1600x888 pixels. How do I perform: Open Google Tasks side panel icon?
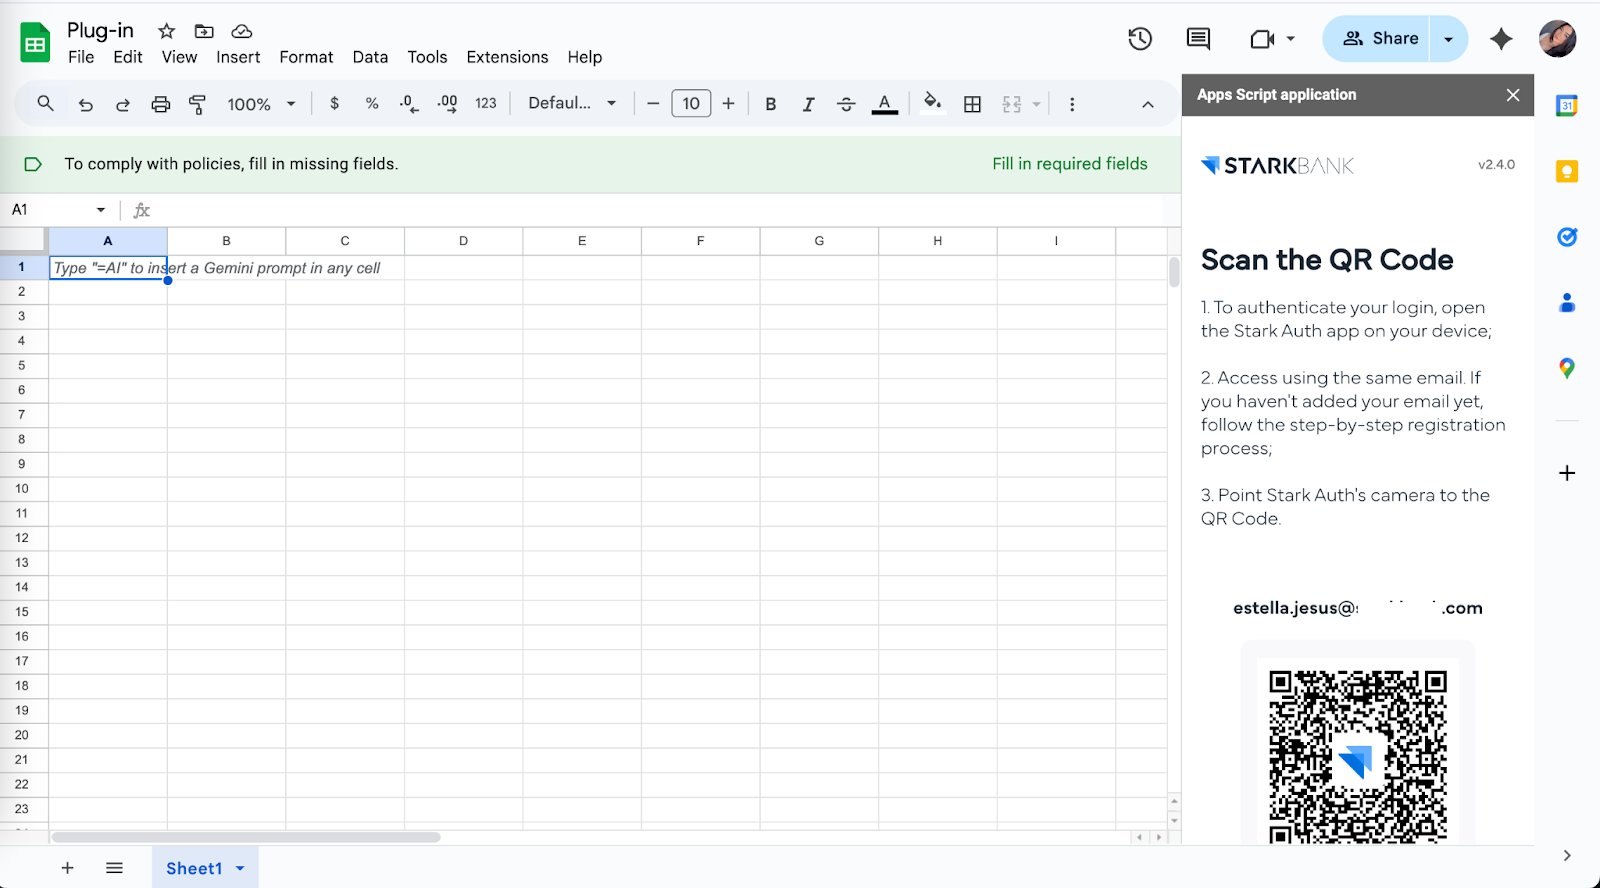[x=1567, y=237]
